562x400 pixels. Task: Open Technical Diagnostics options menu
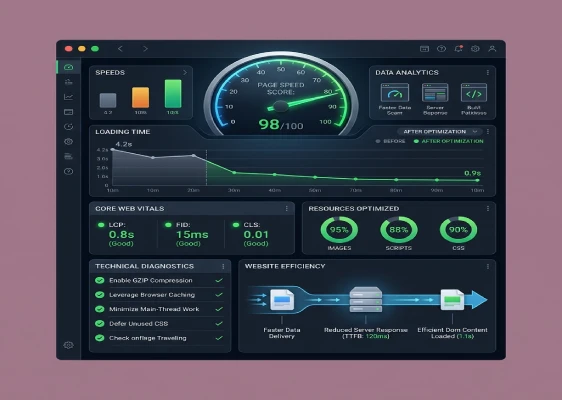[223, 266]
